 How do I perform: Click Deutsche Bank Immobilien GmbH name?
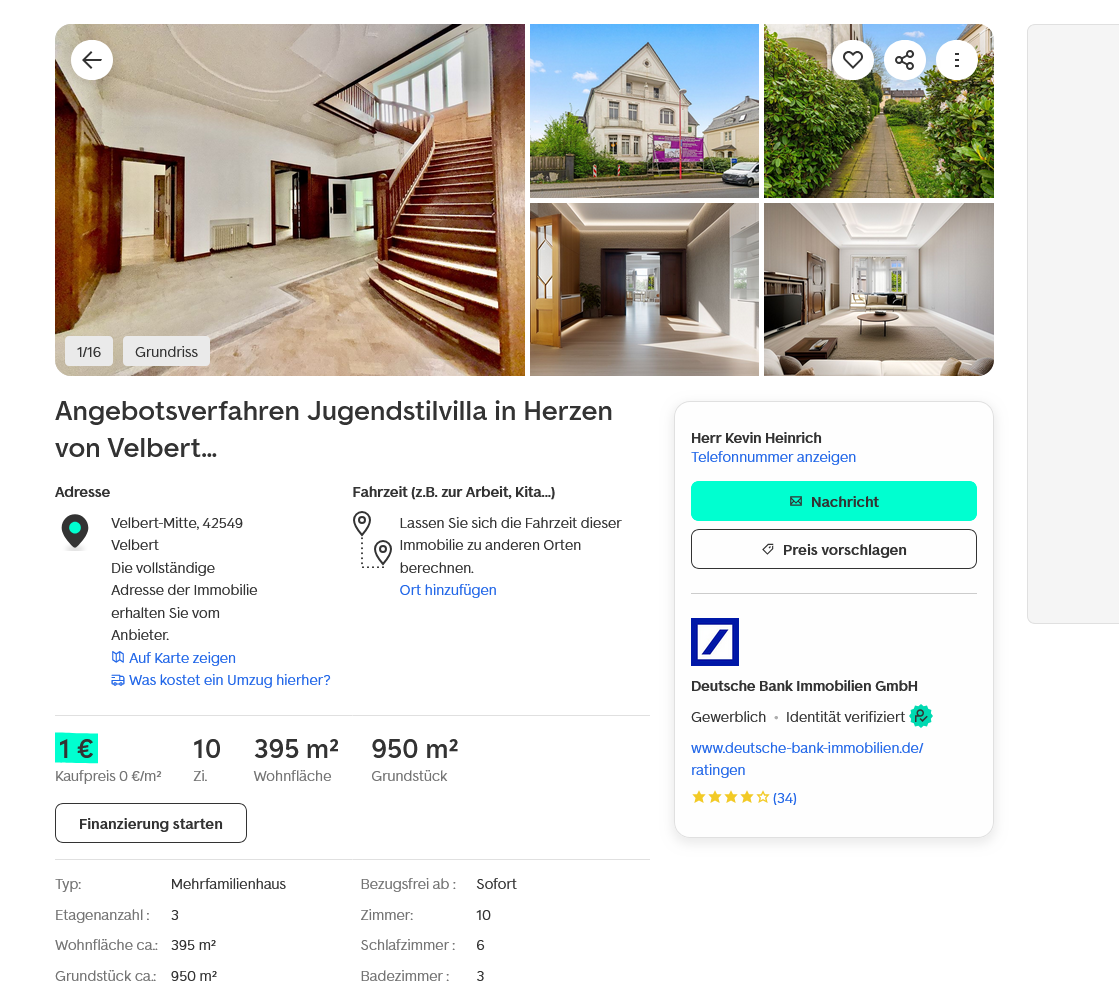coord(804,685)
